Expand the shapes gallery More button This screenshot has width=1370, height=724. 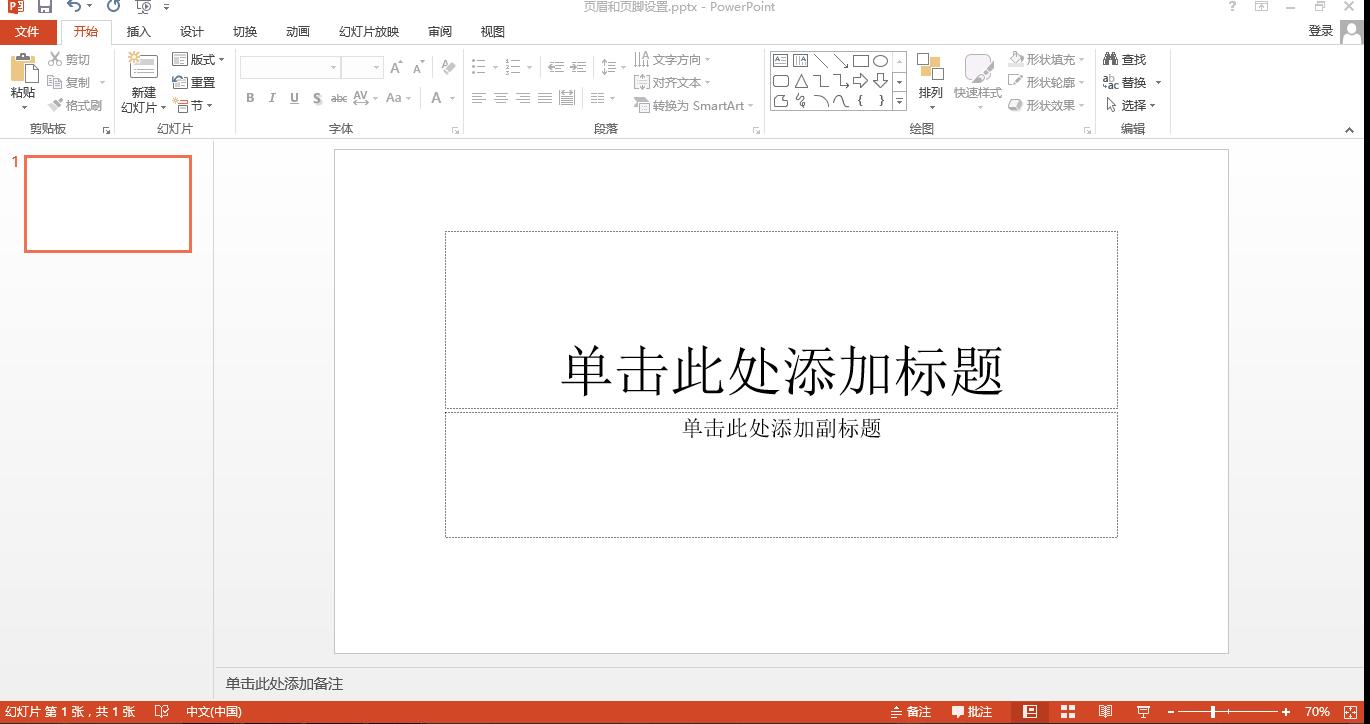coord(899,101)
